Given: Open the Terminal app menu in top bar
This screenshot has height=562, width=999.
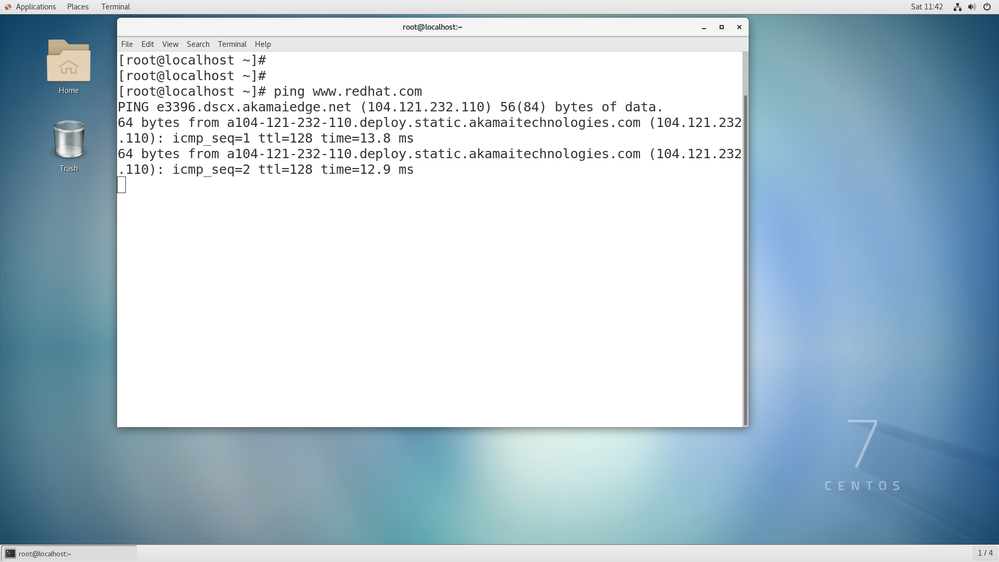Looking at the screenshot, I should [x=115, y=7].
